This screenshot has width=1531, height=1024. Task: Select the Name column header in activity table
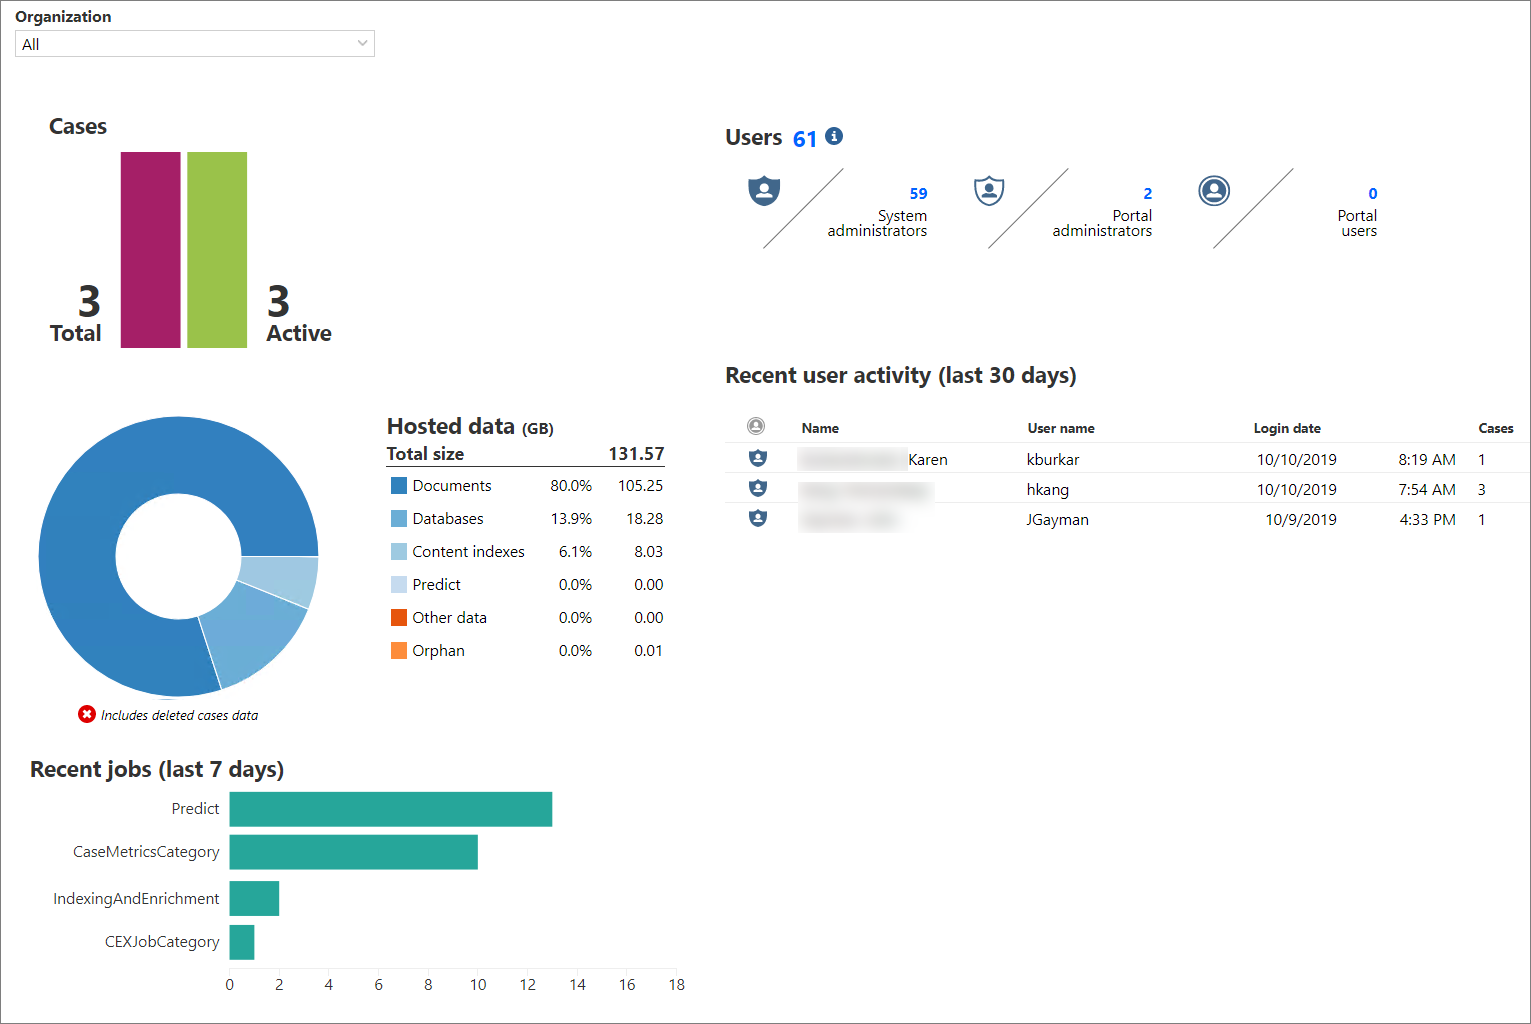tap(820, 427)
